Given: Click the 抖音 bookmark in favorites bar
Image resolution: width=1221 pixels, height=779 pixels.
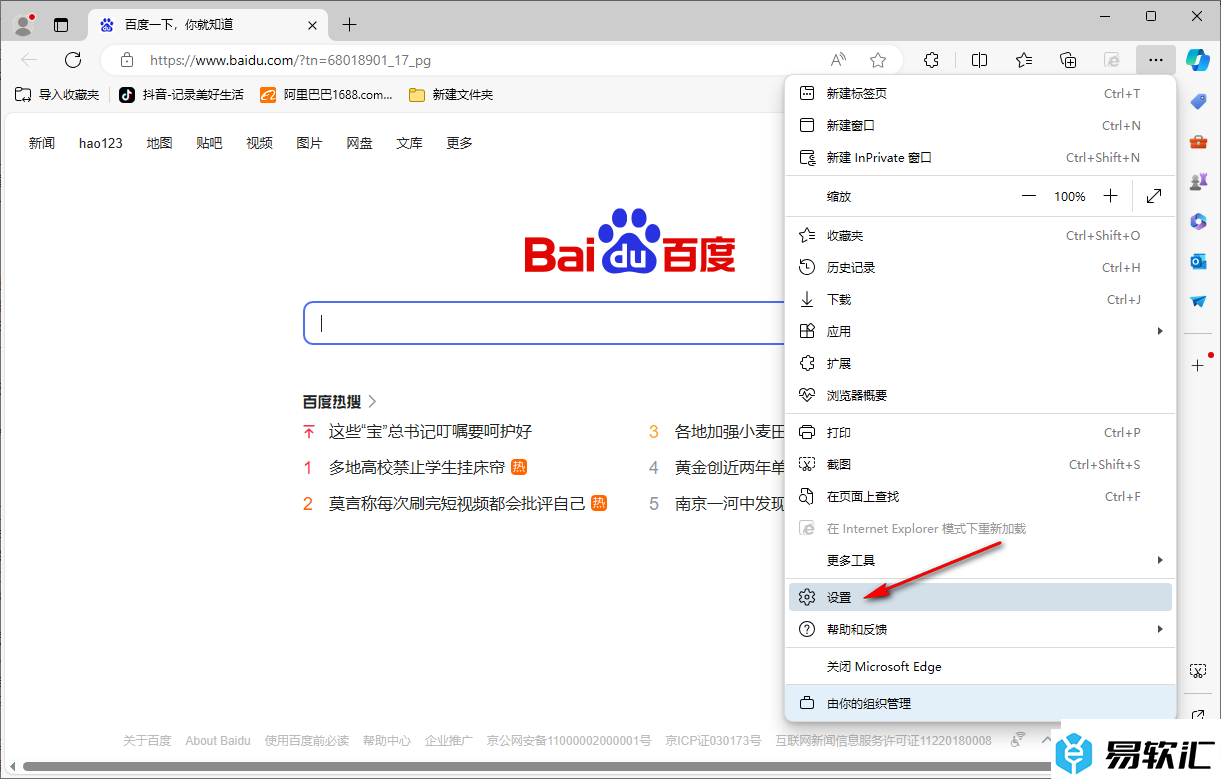Looking at the screenshot, I should click(181, 95).
